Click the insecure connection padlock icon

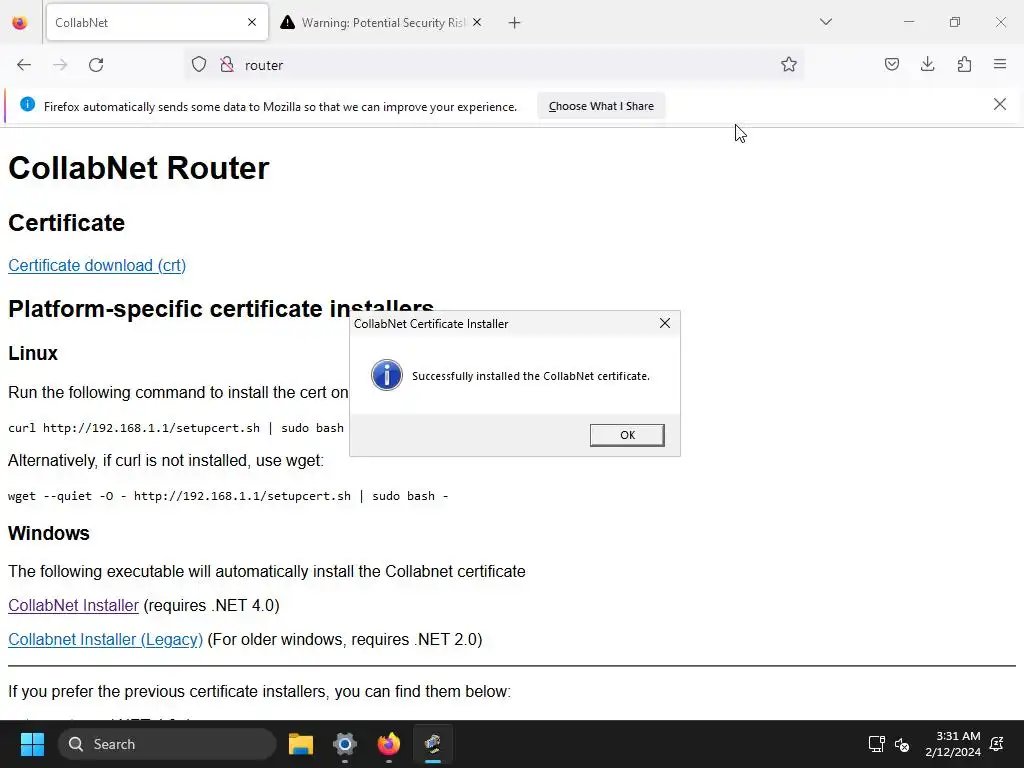(227, 64)
